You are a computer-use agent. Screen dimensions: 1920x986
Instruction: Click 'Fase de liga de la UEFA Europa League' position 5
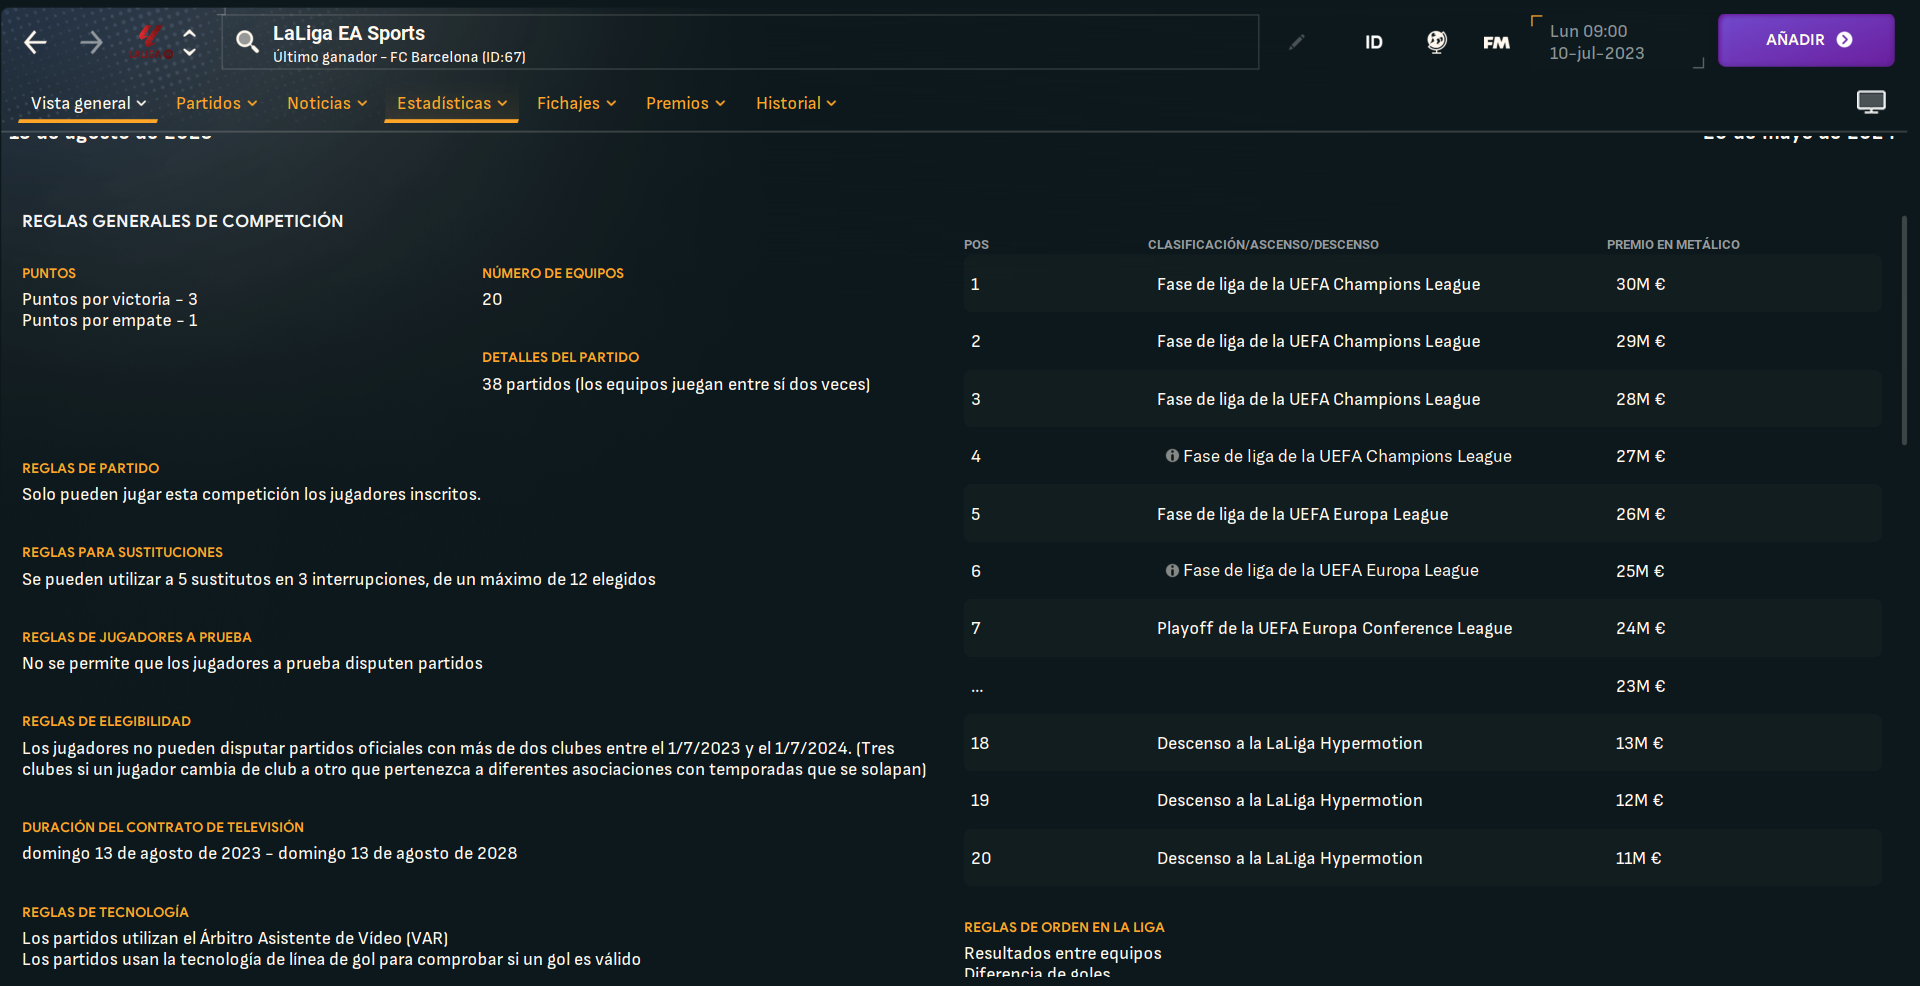click(1302, 514)
